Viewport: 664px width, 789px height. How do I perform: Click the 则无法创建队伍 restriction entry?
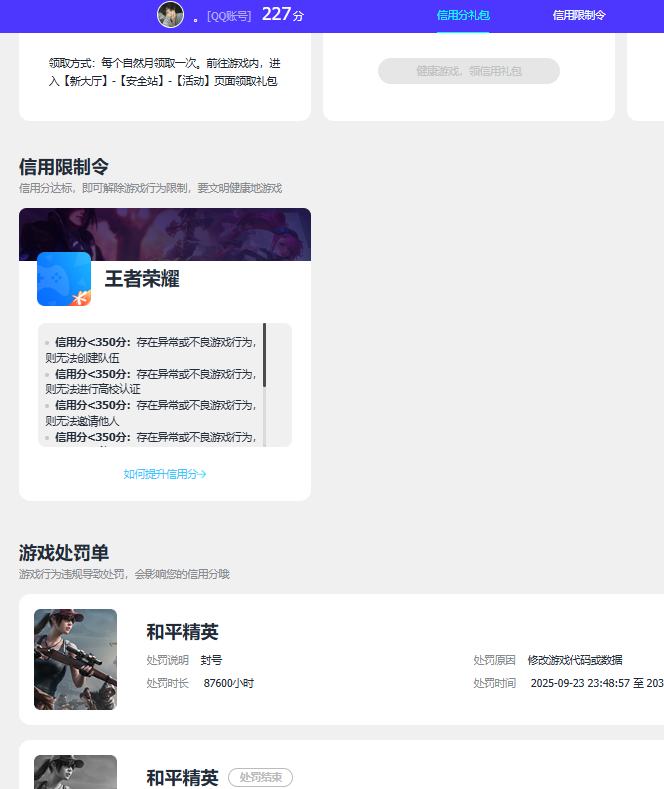coord(82,358)
